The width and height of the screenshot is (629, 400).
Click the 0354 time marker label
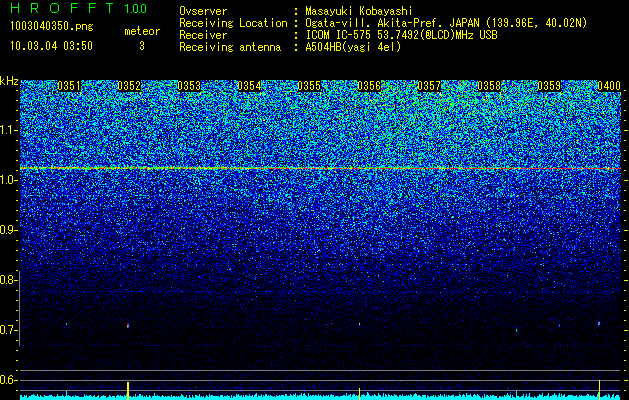249,86
